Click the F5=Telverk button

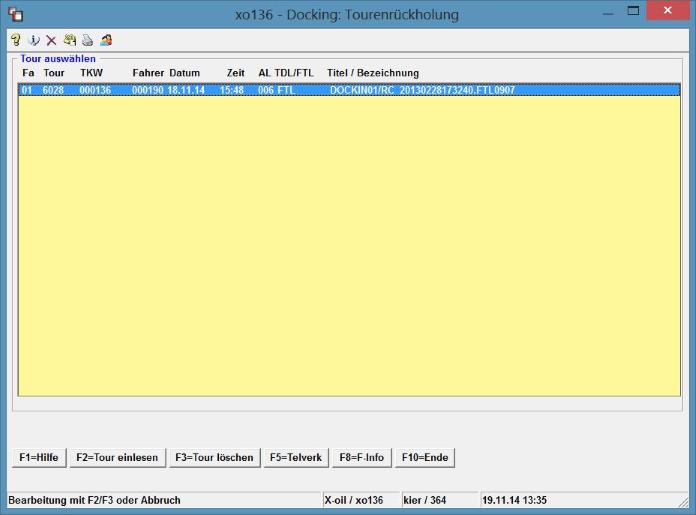296,457
